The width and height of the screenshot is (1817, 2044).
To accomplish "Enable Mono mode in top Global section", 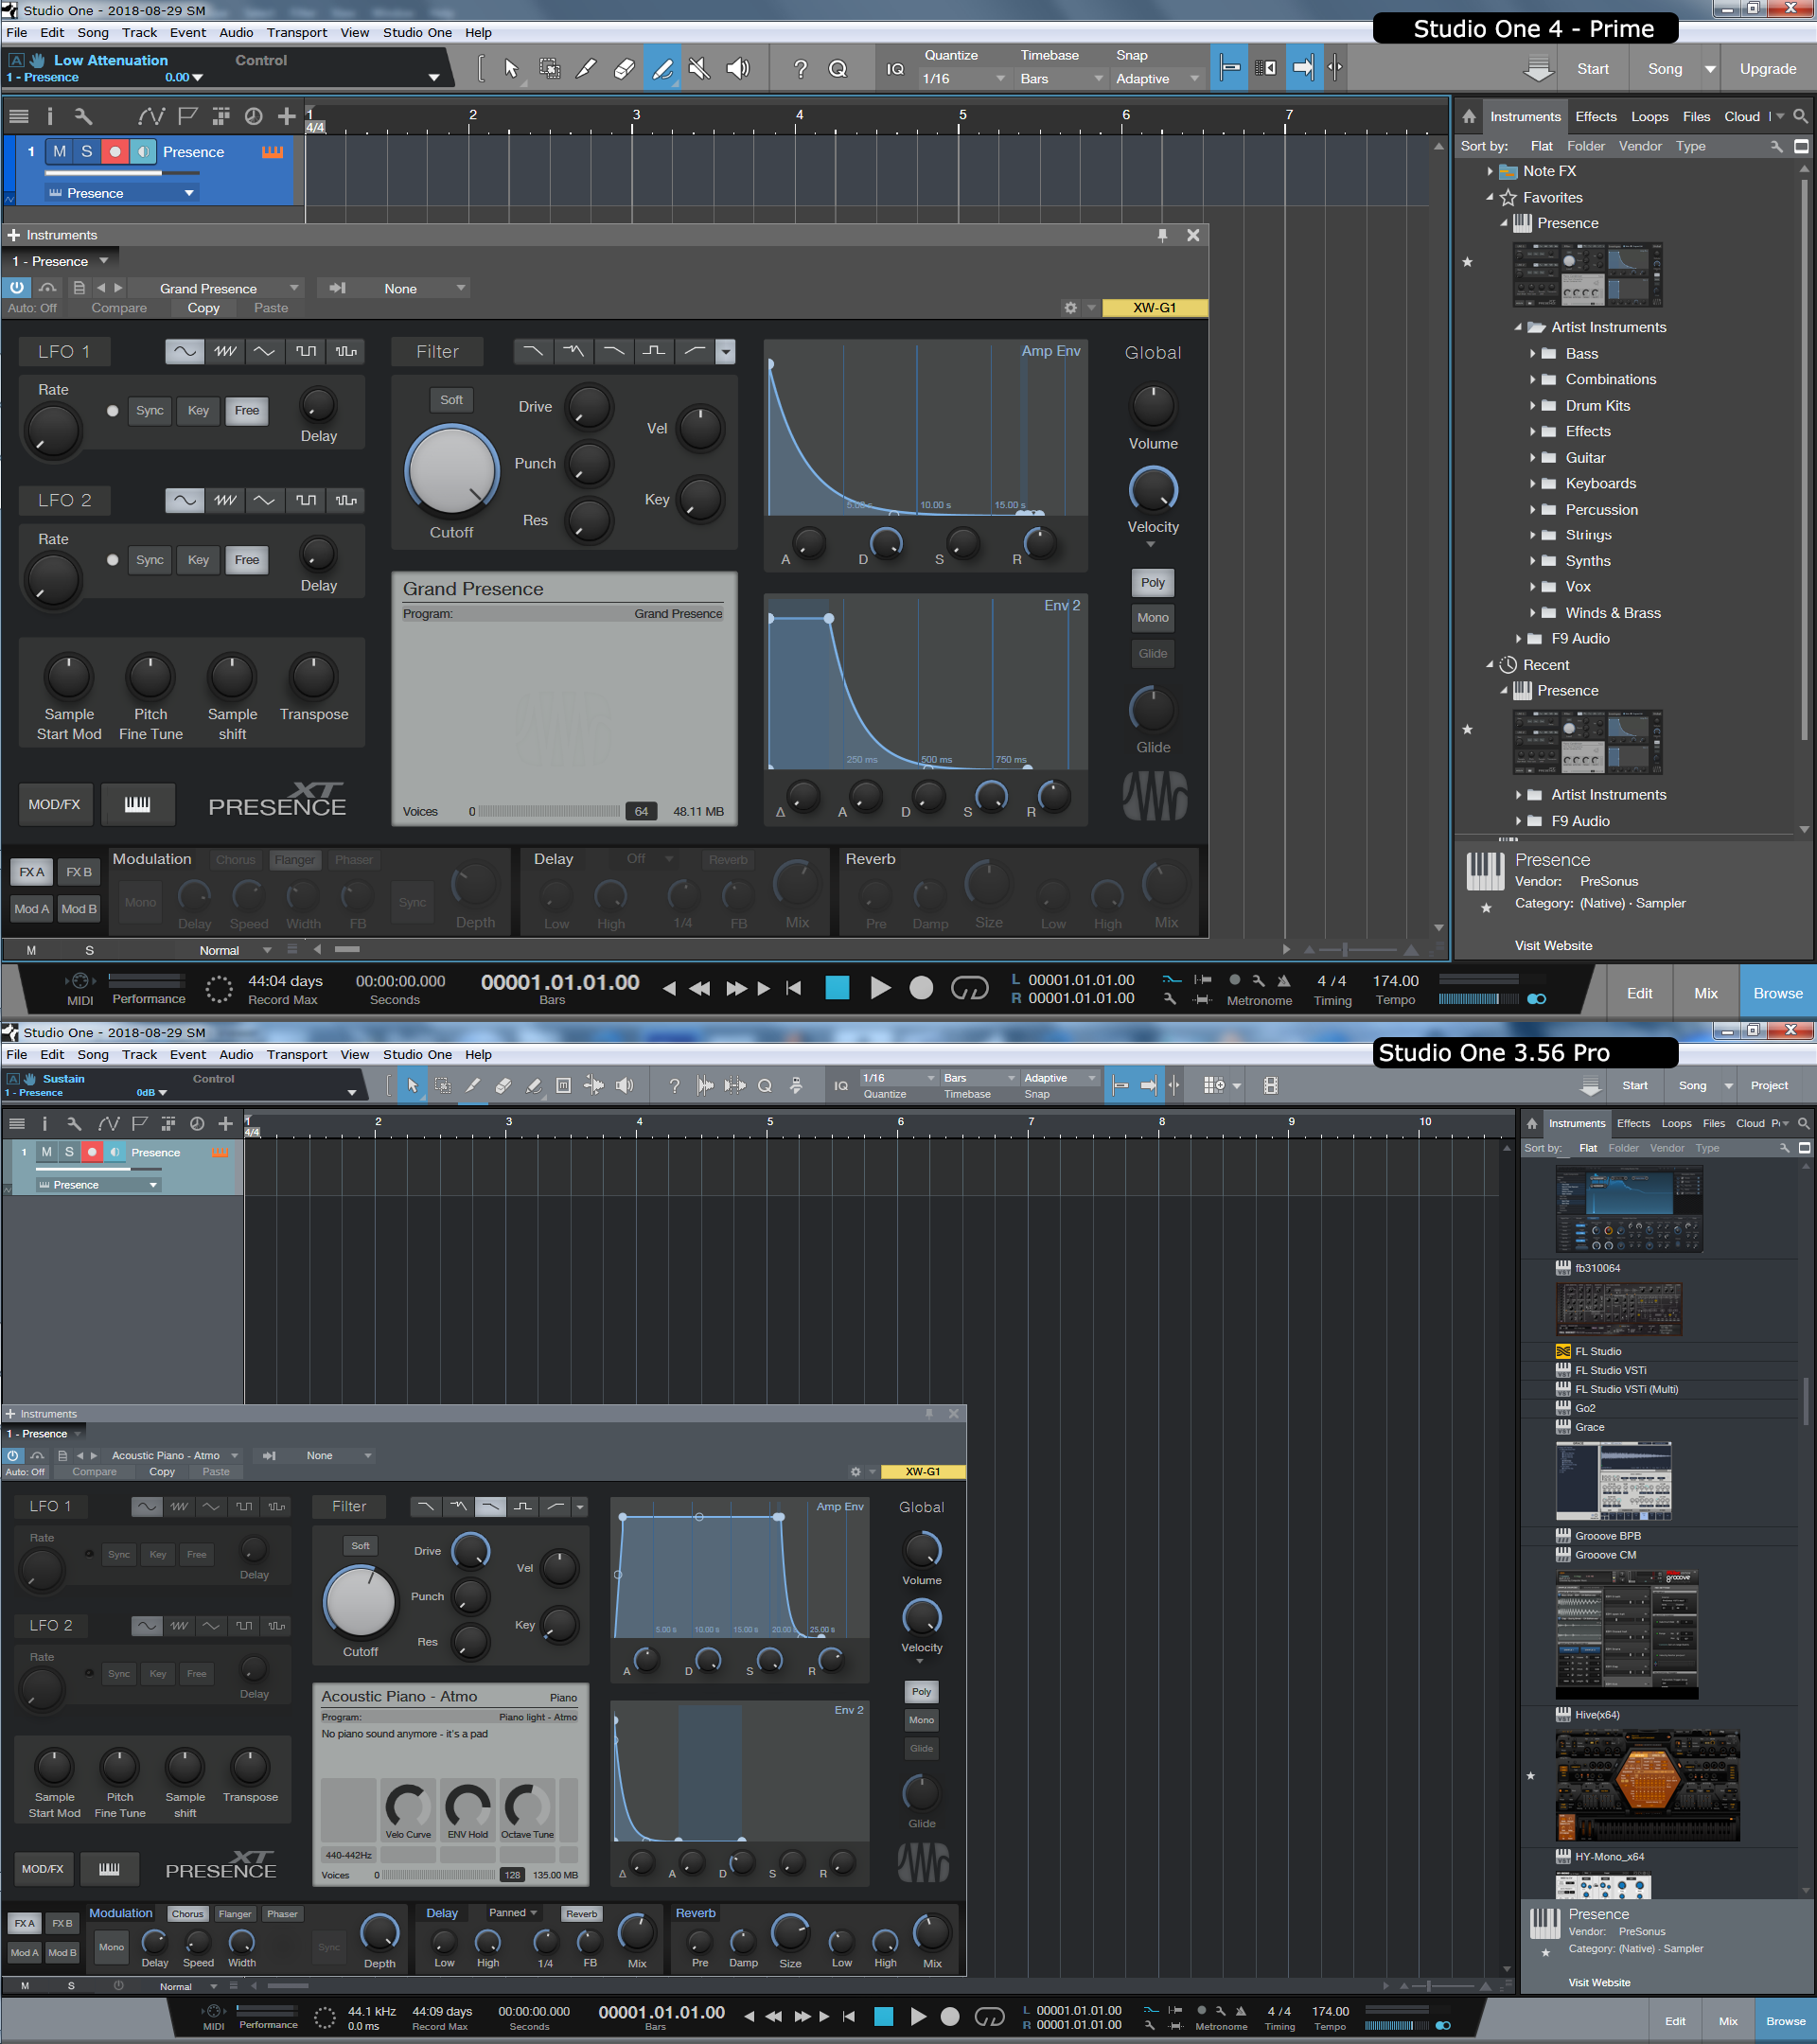I will [1152, 617].
